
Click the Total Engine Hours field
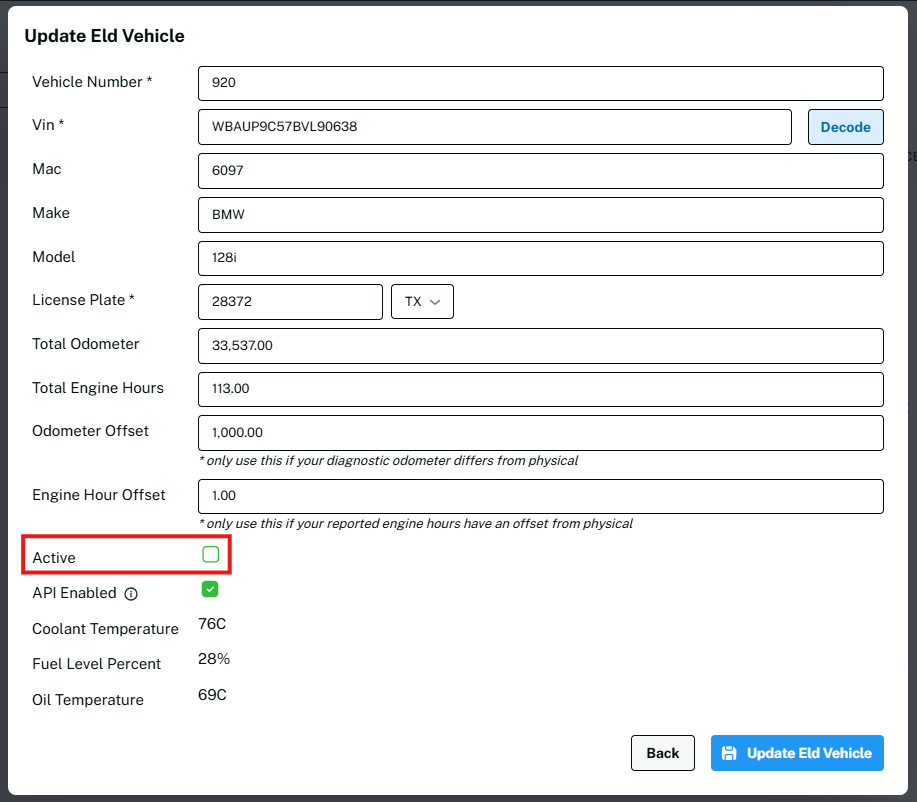[540, 389]
